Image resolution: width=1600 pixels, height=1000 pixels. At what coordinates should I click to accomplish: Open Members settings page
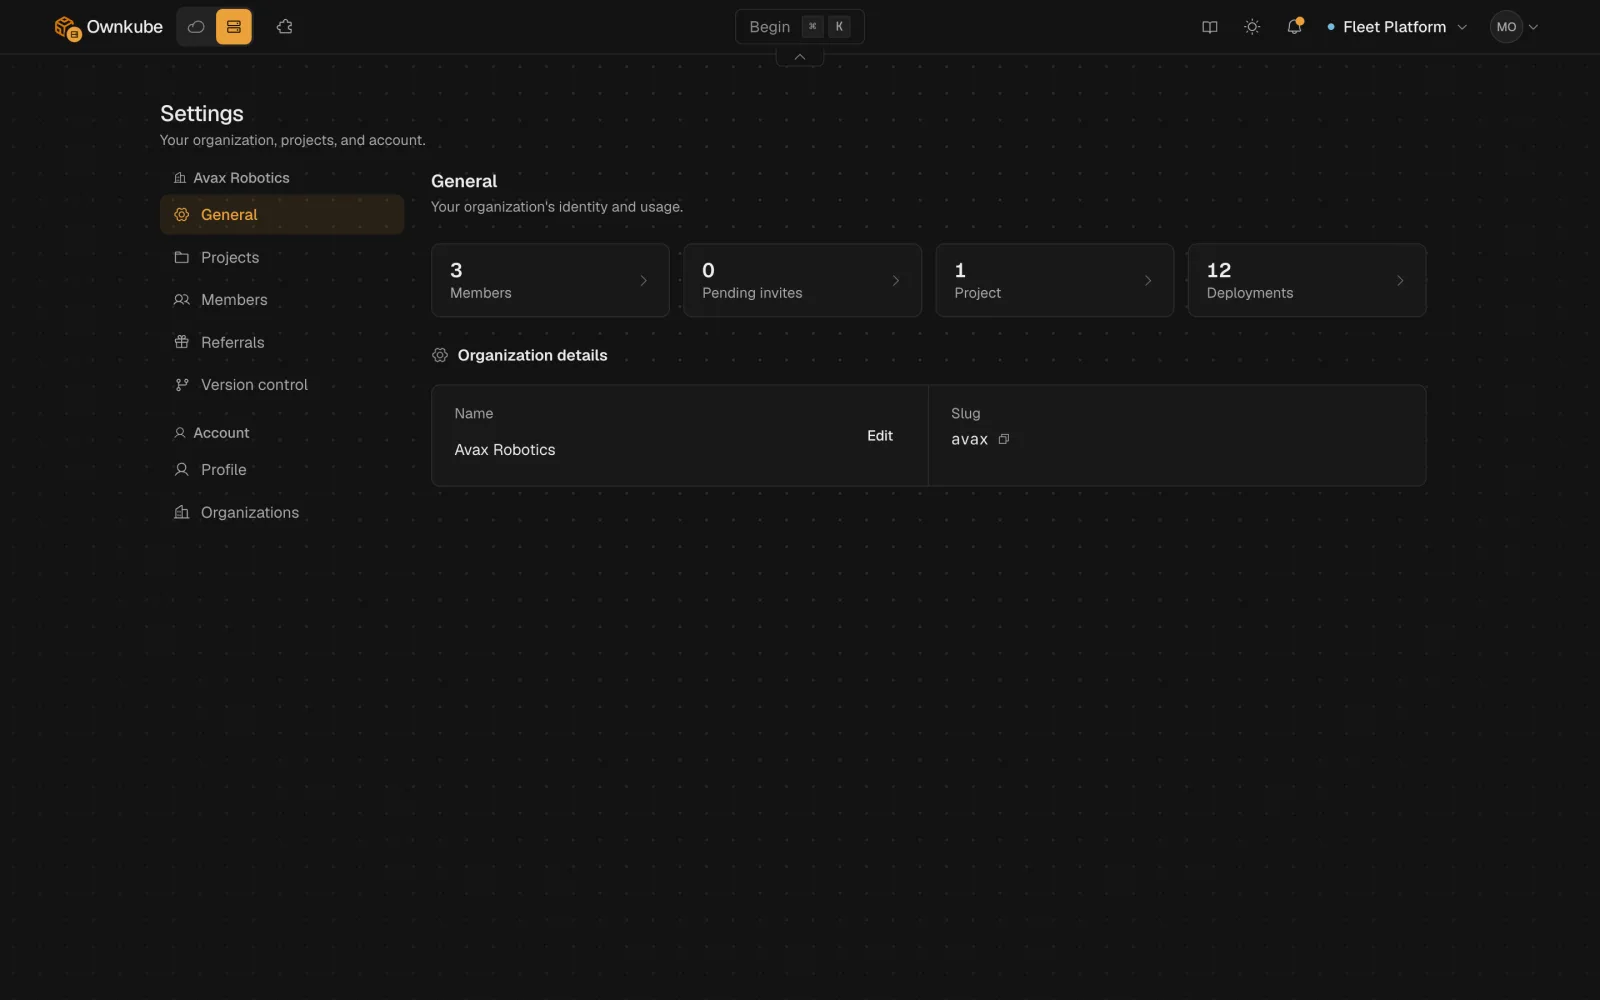coord(282,299)
